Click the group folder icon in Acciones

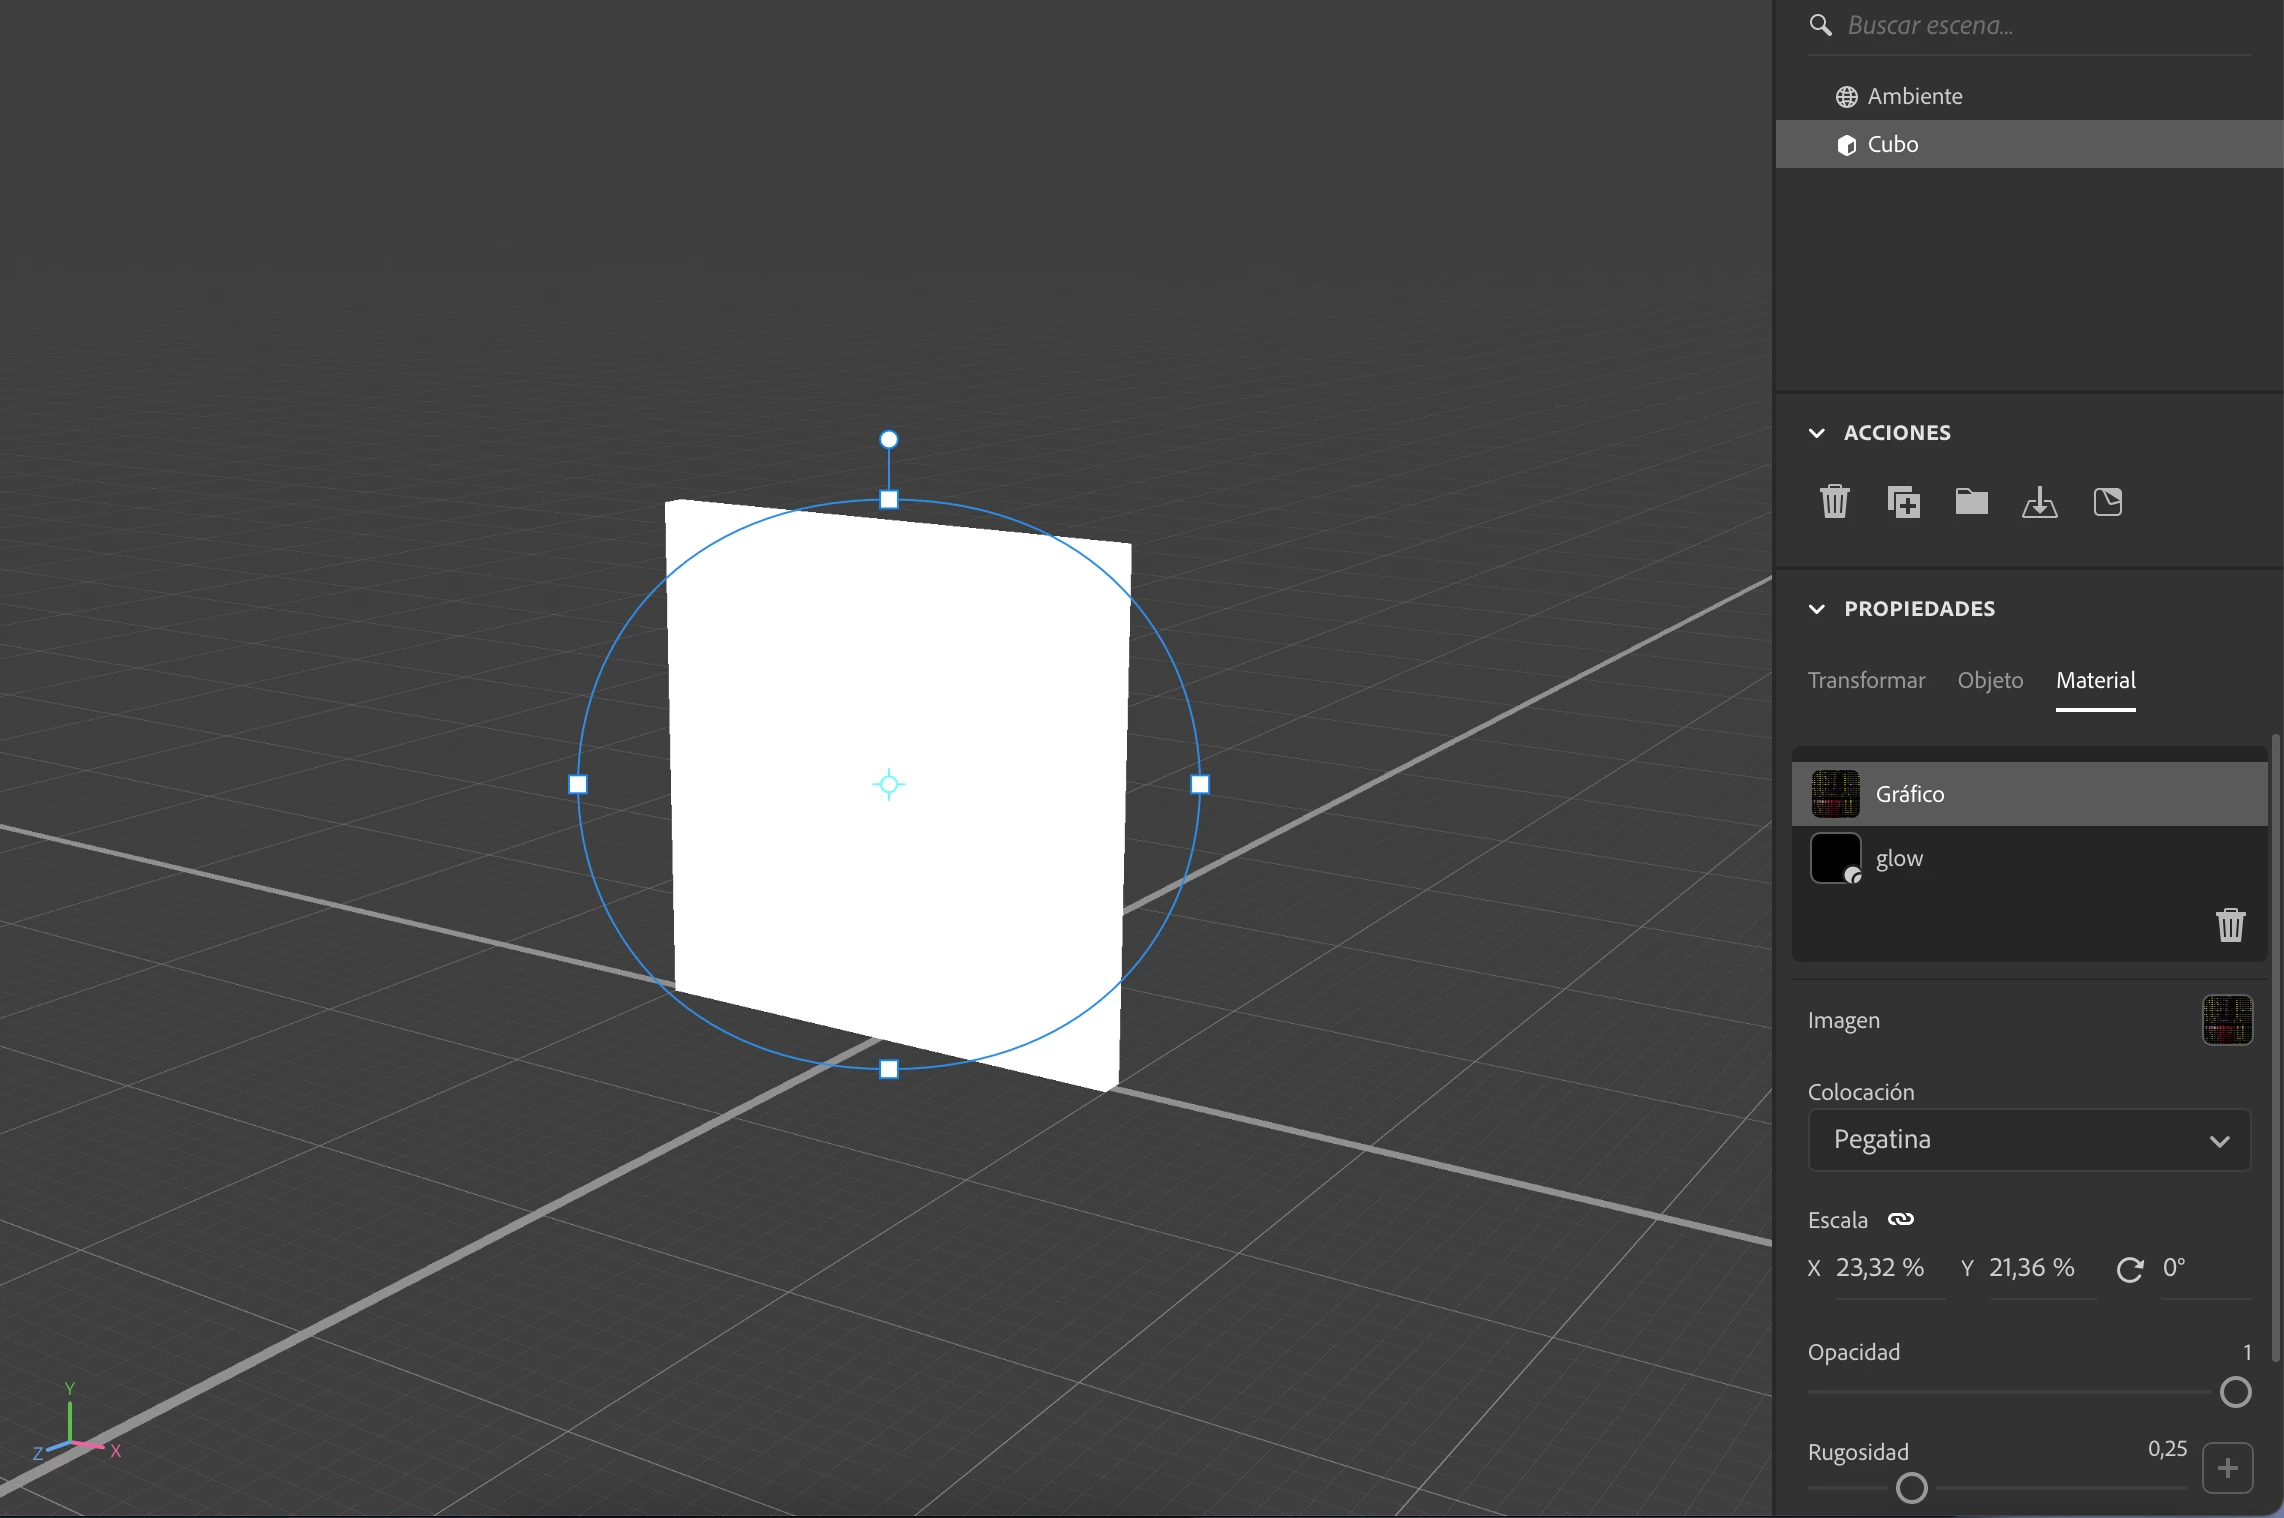click(1971, 501)
